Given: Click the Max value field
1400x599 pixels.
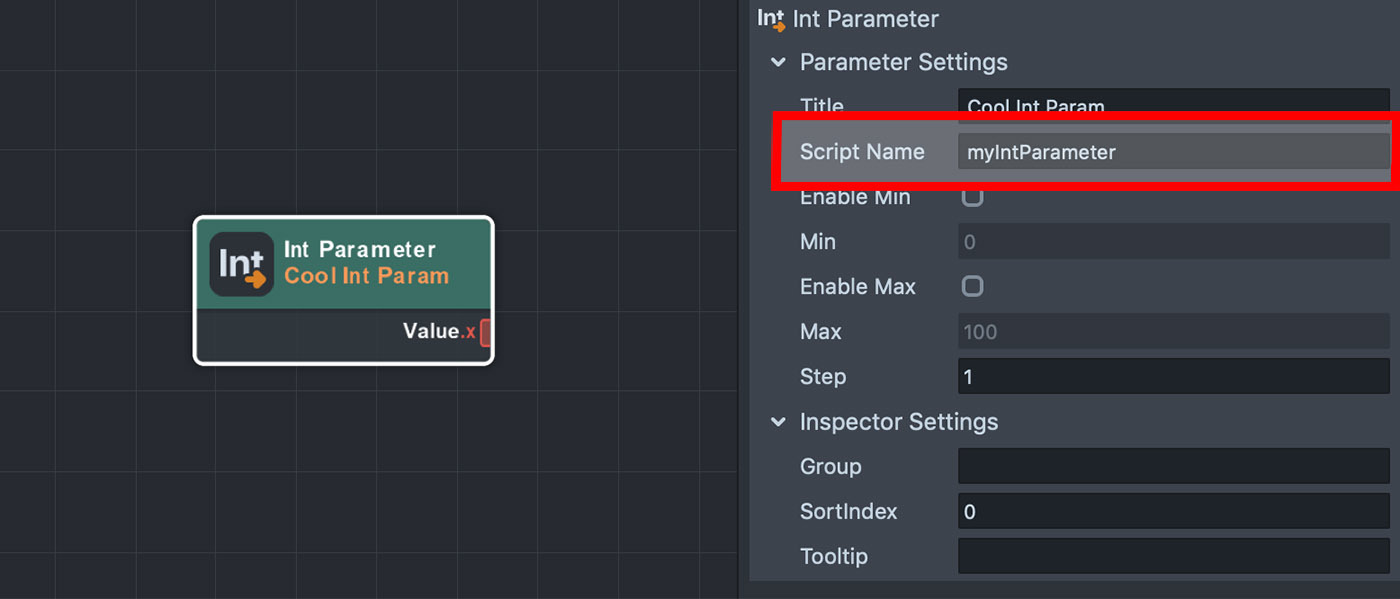Looking at the screenshot, I should (1172, 332).
